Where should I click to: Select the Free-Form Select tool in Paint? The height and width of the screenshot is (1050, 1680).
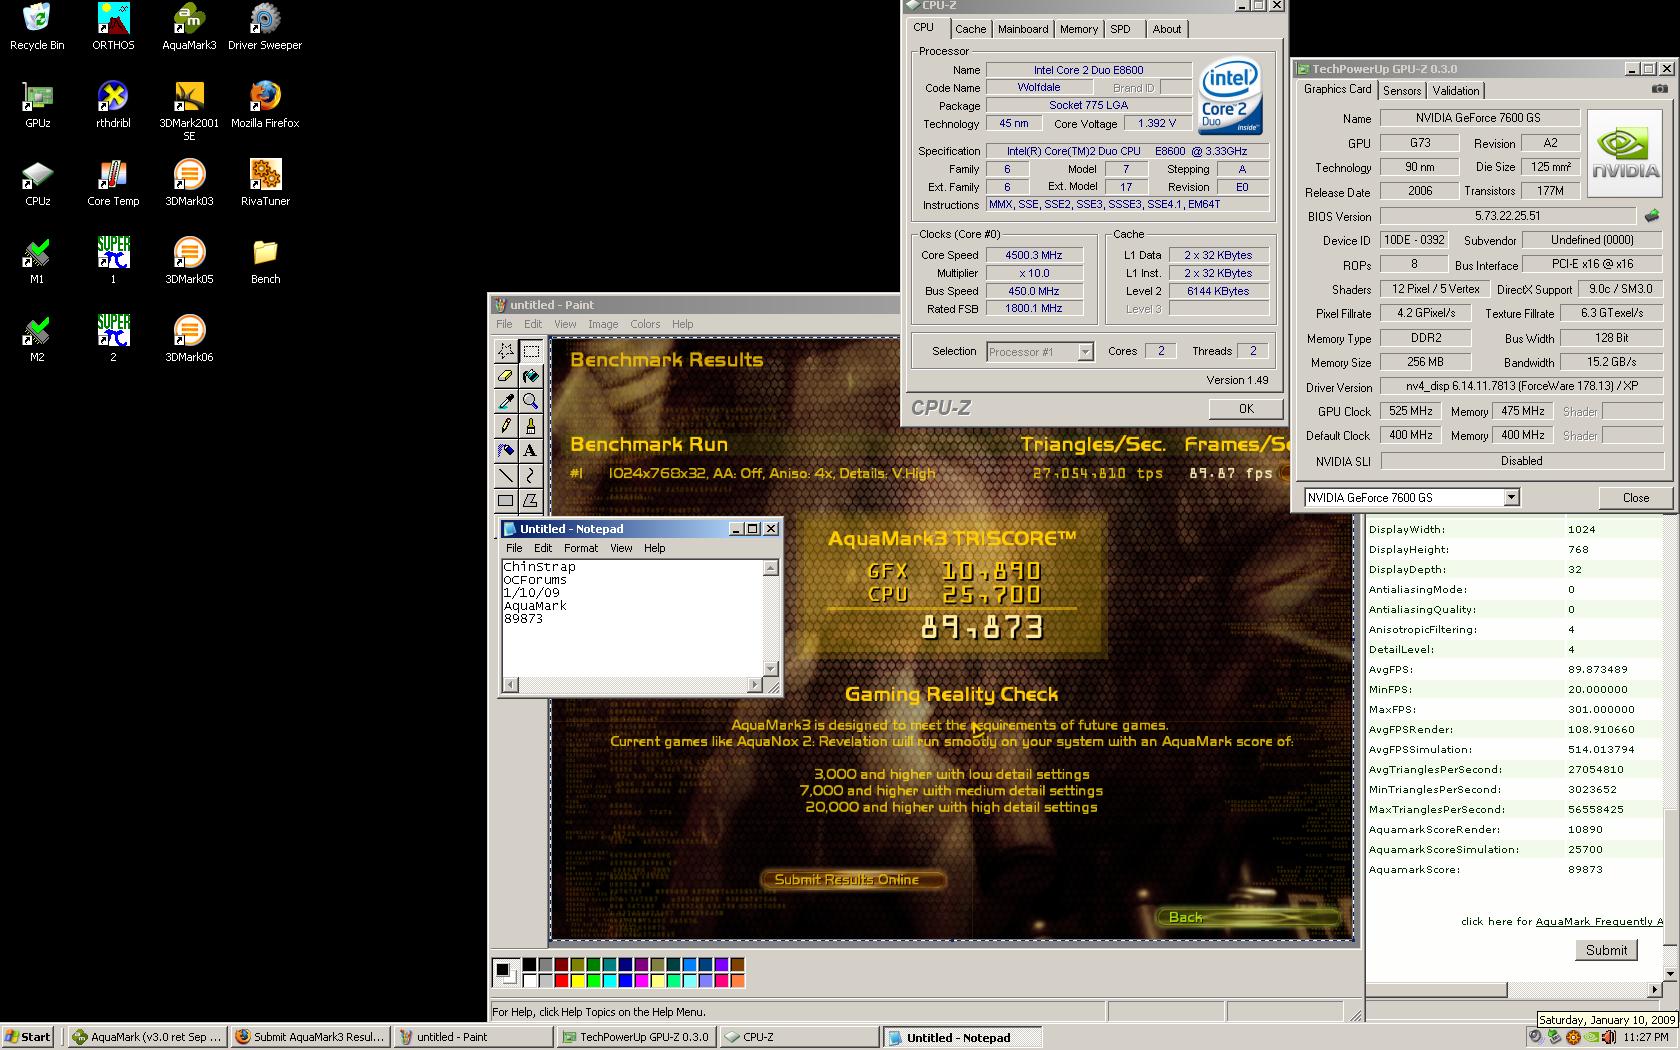[x=506, y=351]
